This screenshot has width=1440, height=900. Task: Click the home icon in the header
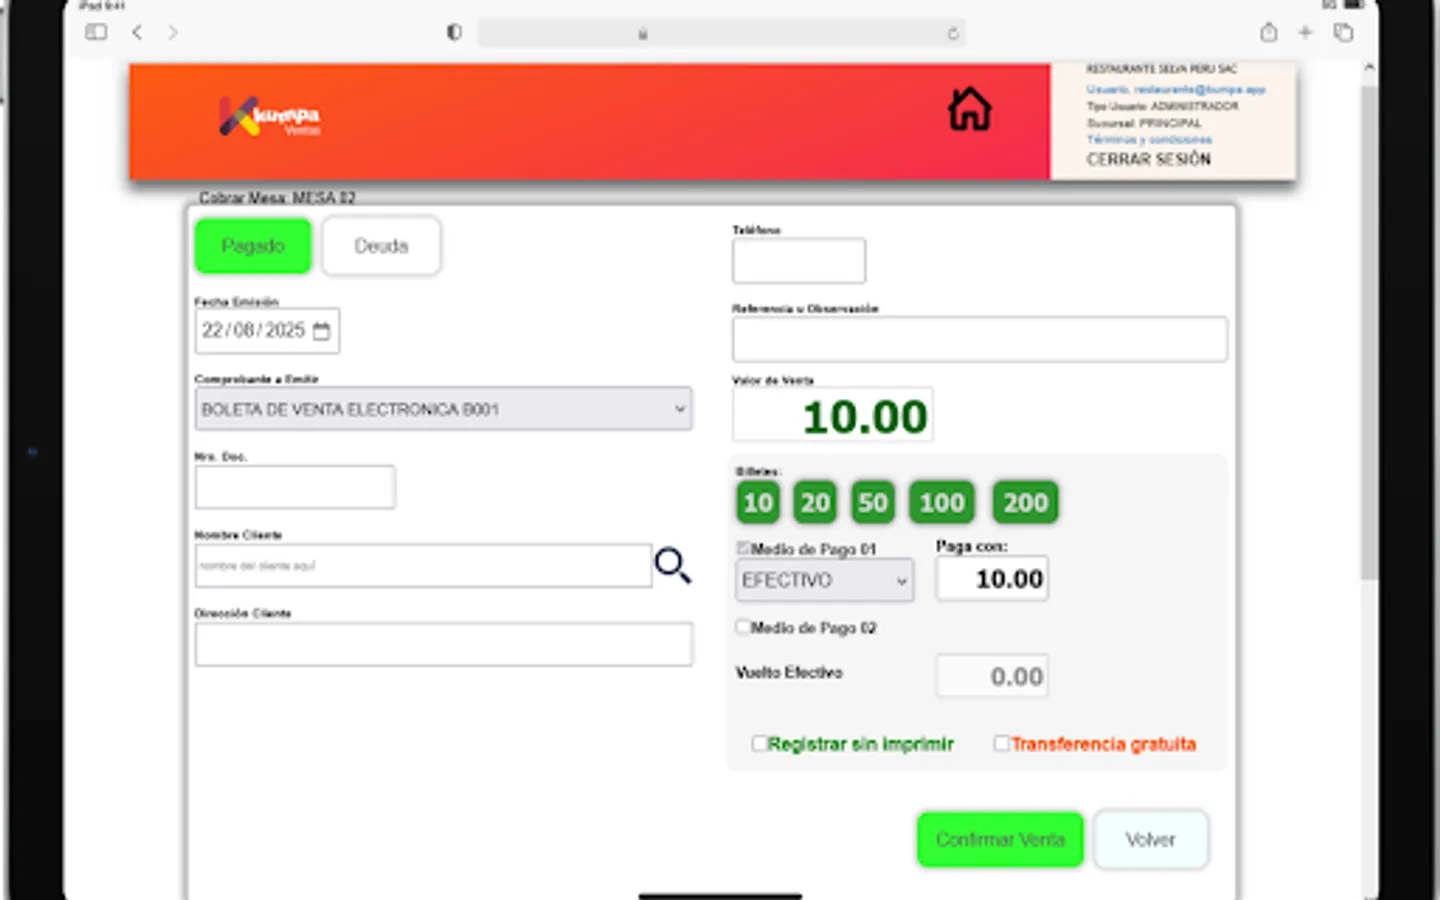click(x=968, y=109)
